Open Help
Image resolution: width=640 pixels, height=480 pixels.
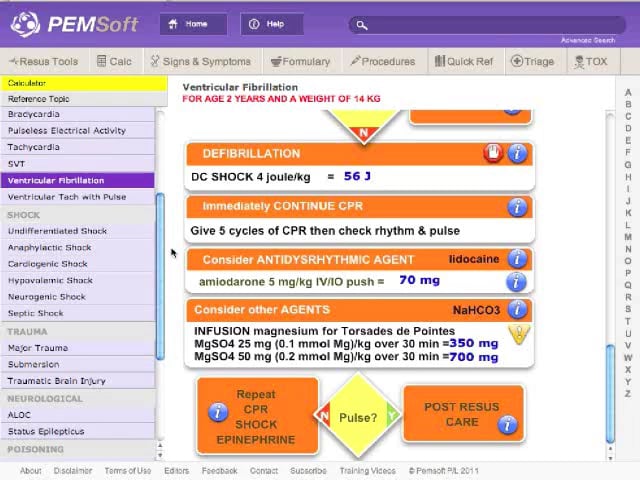pyautogui.click(x=272, y=24)
